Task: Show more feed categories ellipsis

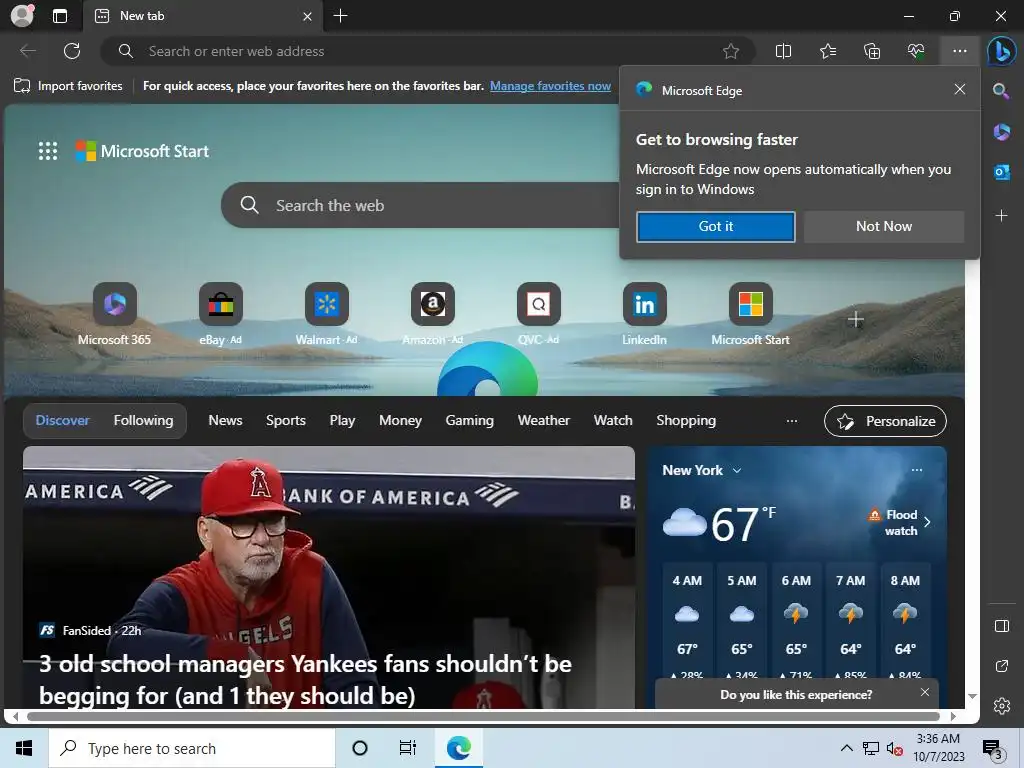Action: pyautogui.click(x=792, y=421)
